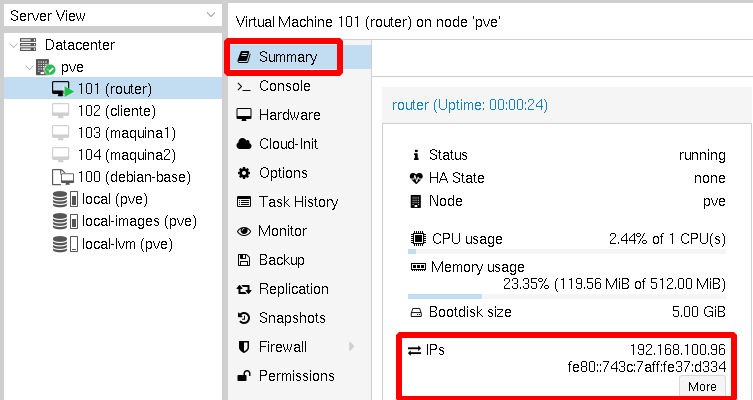Click the More button for IPs

[x=702, y=386]
